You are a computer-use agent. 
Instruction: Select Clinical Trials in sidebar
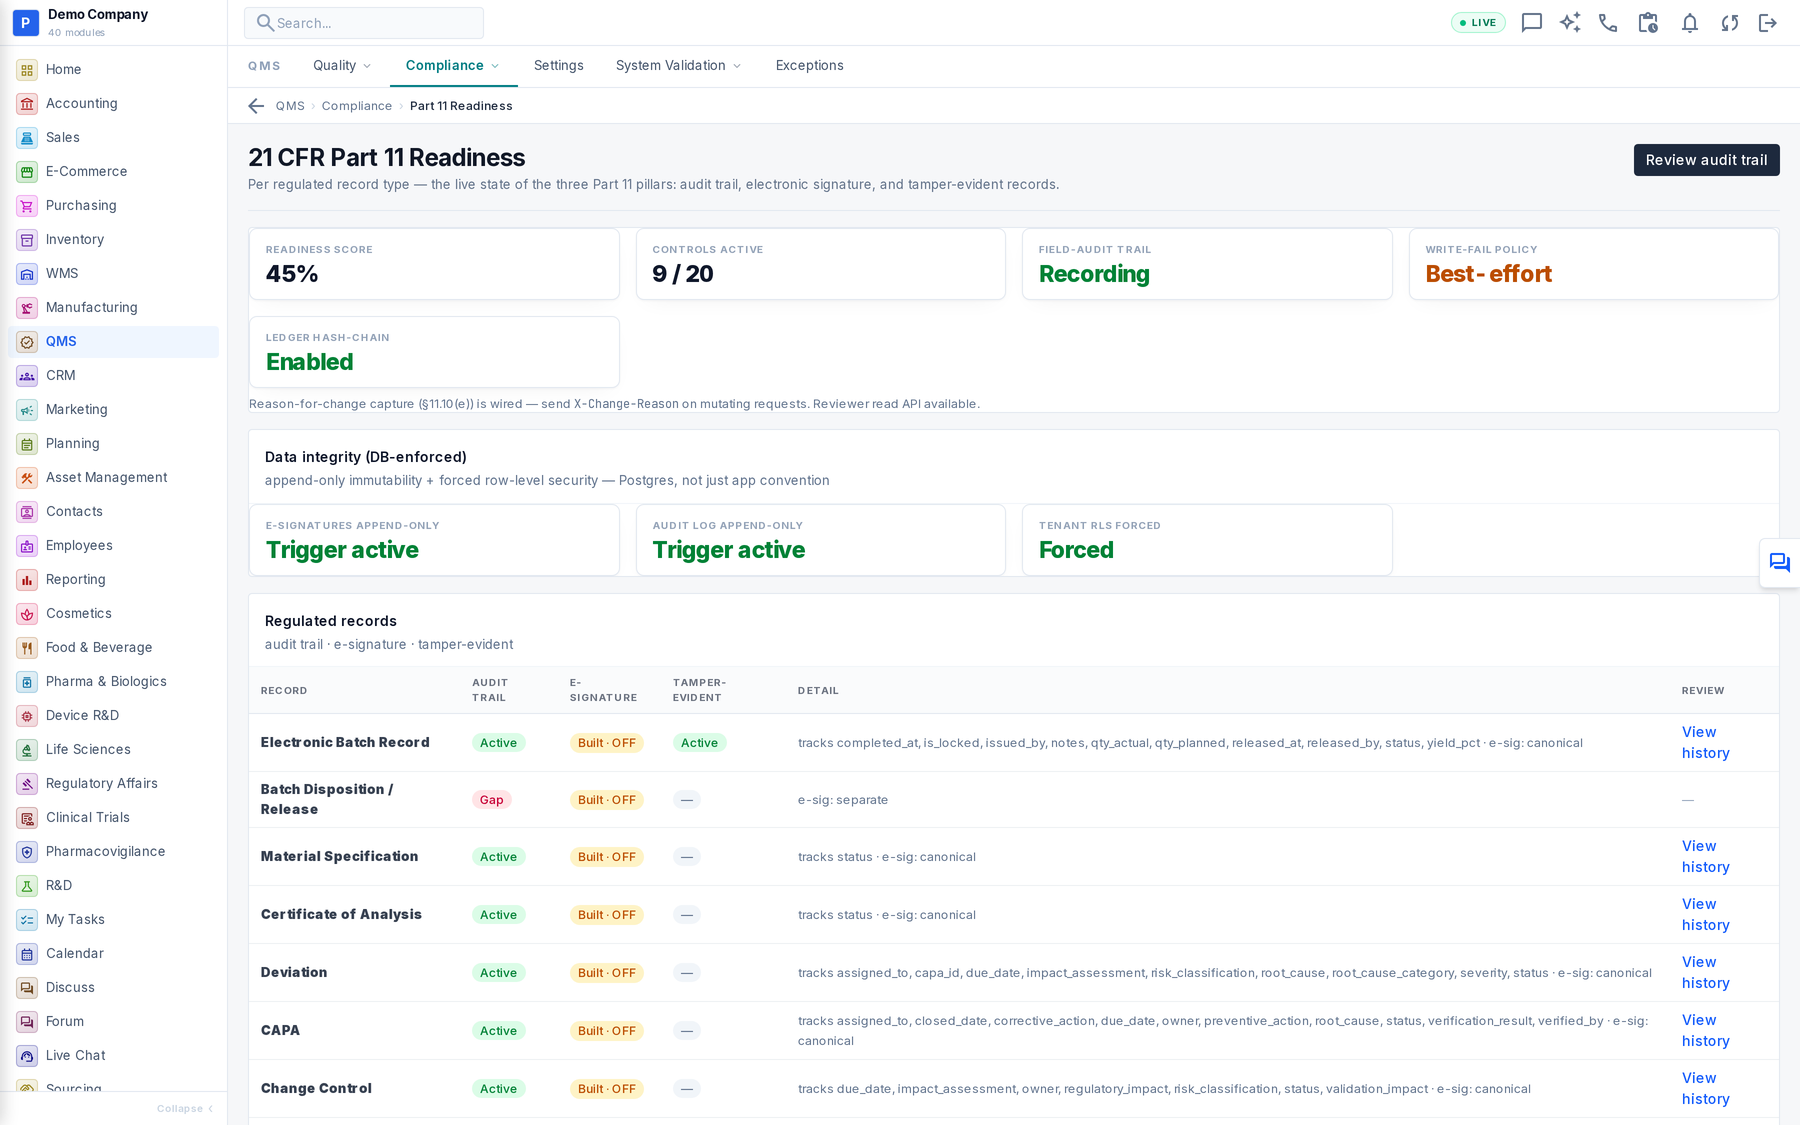114,818
